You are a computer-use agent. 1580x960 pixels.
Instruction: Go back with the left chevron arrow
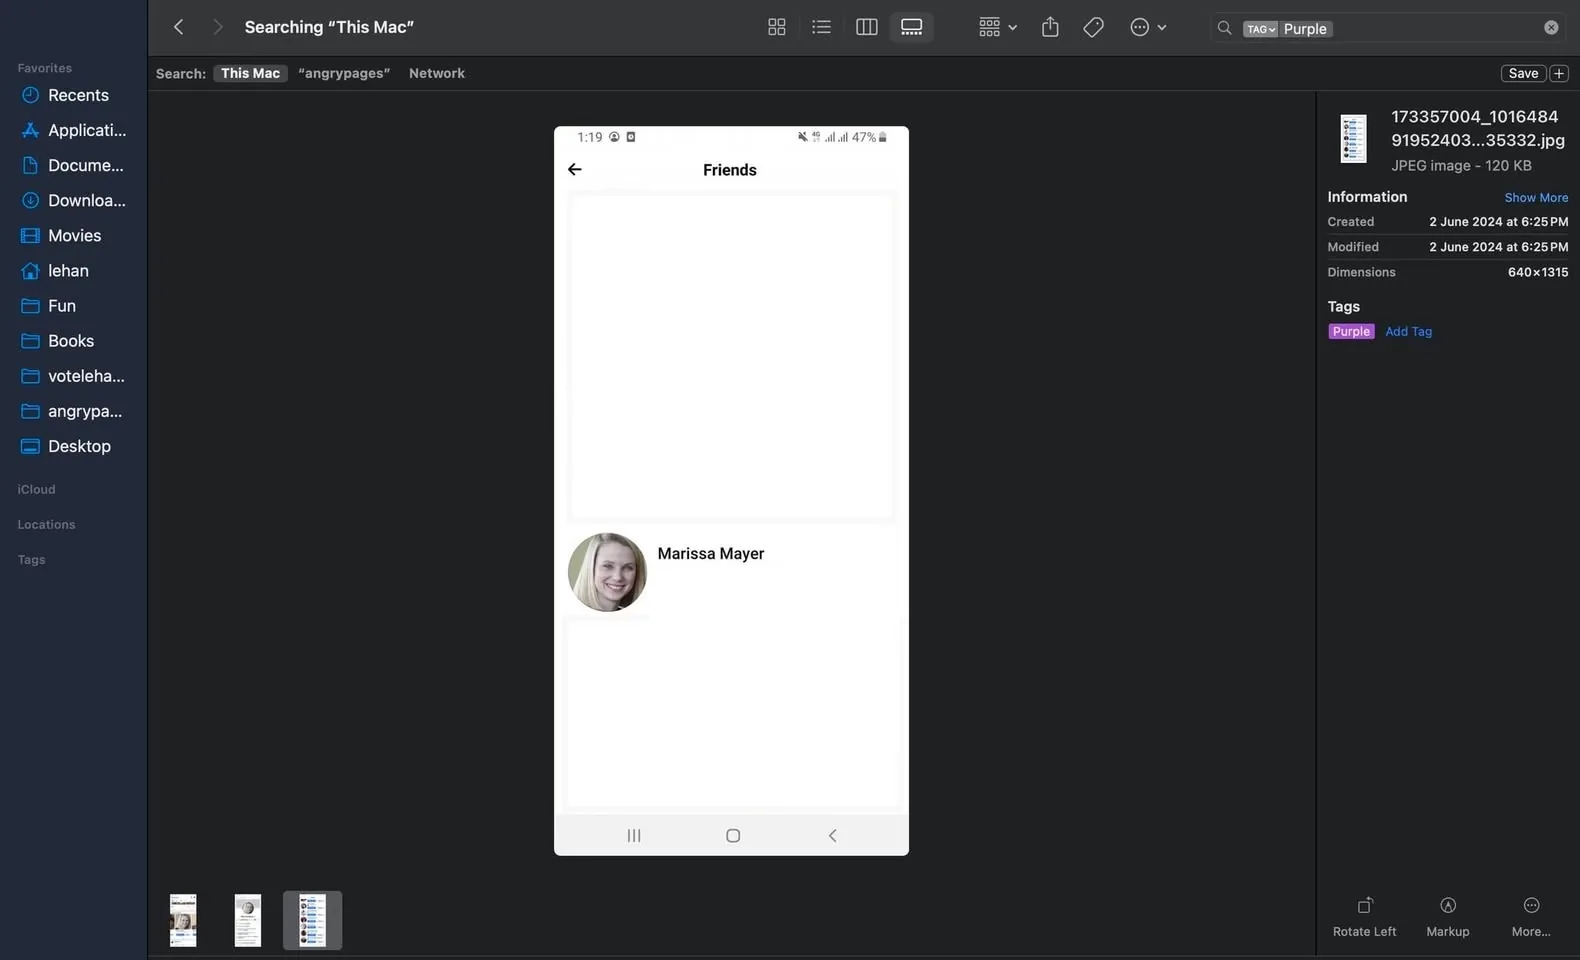pos(179,27)
